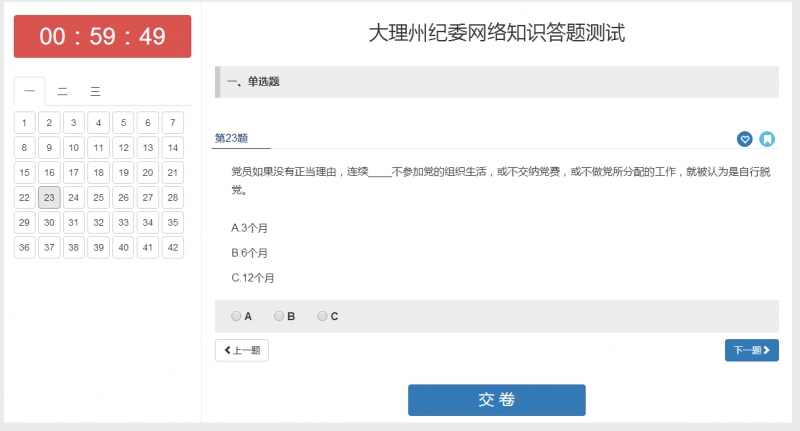Open question number 36
This screenshot has width=800, height=431.
click(25, 247)
